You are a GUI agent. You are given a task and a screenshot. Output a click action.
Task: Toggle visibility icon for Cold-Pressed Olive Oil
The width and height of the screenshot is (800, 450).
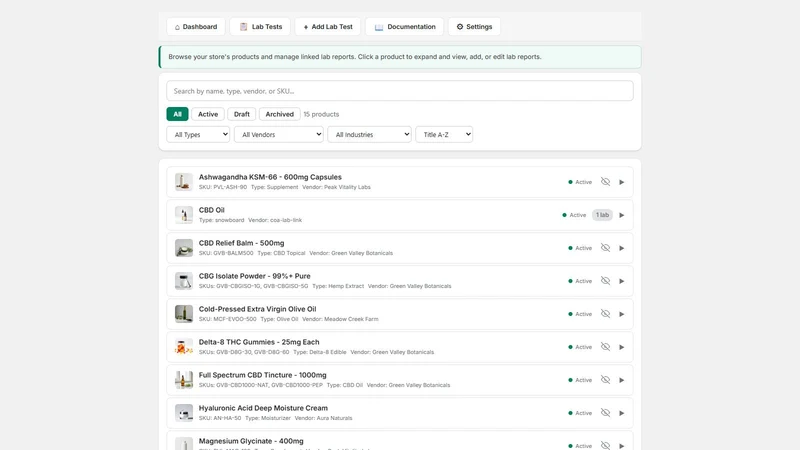pyautogui.click(x=605, y=314)
